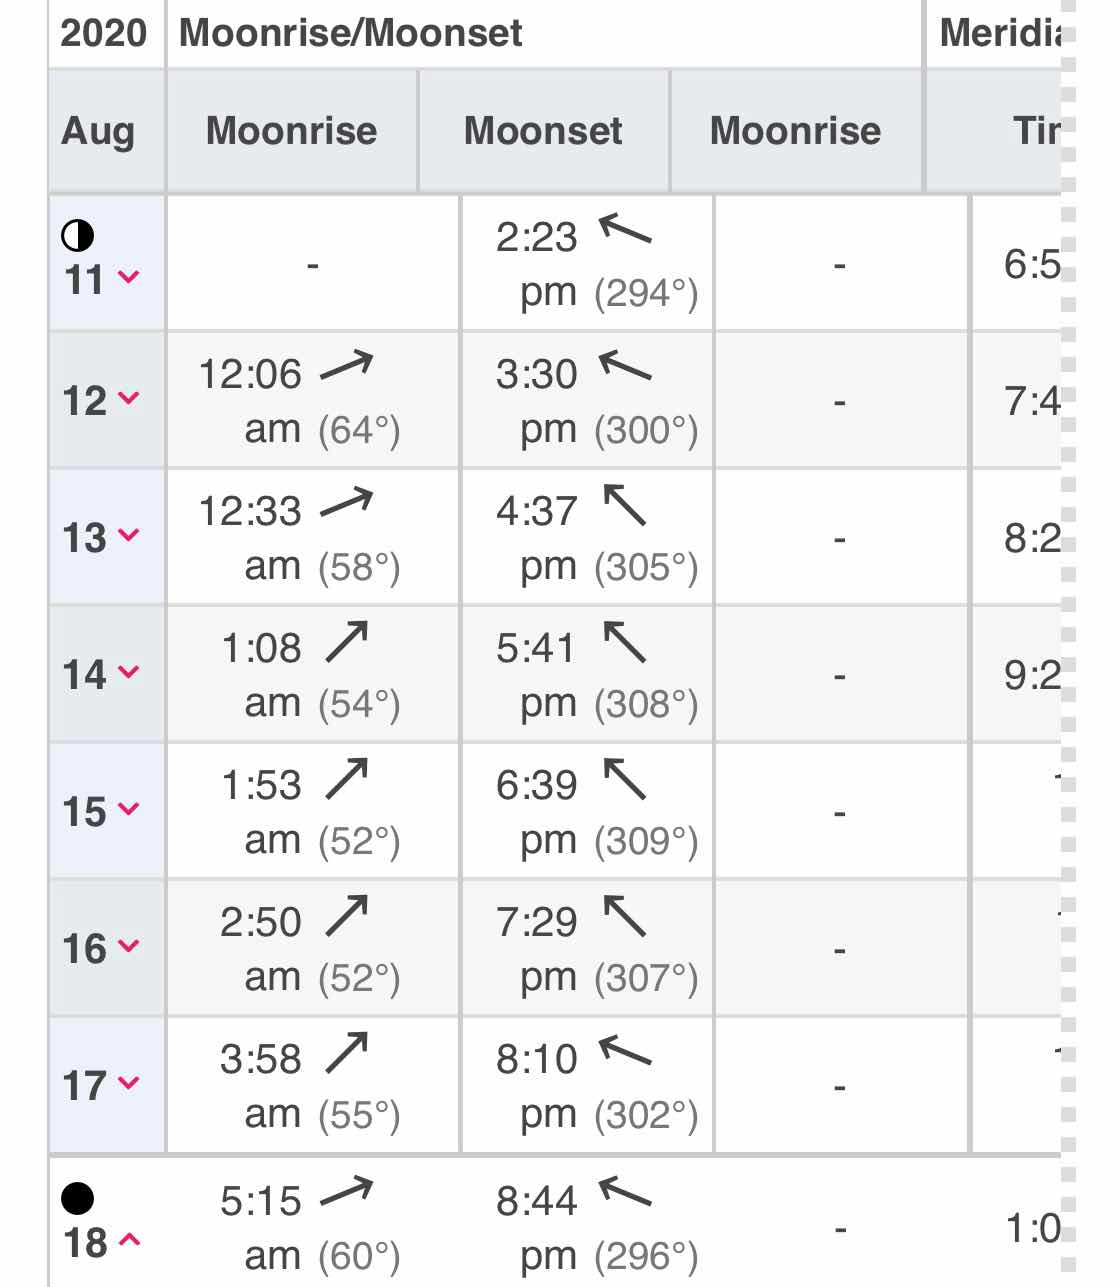Click the 12:06 am moonrise direction arrow
The image size is (1120, 1287).
pos(346,367)
